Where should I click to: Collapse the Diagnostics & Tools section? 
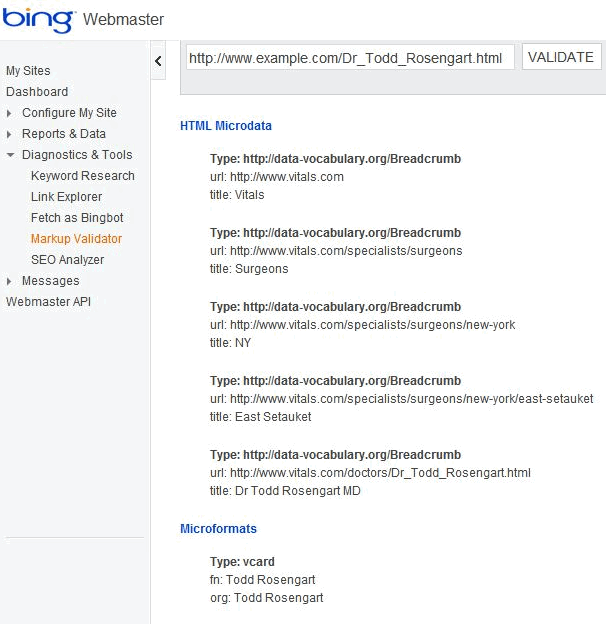[10, 156]
